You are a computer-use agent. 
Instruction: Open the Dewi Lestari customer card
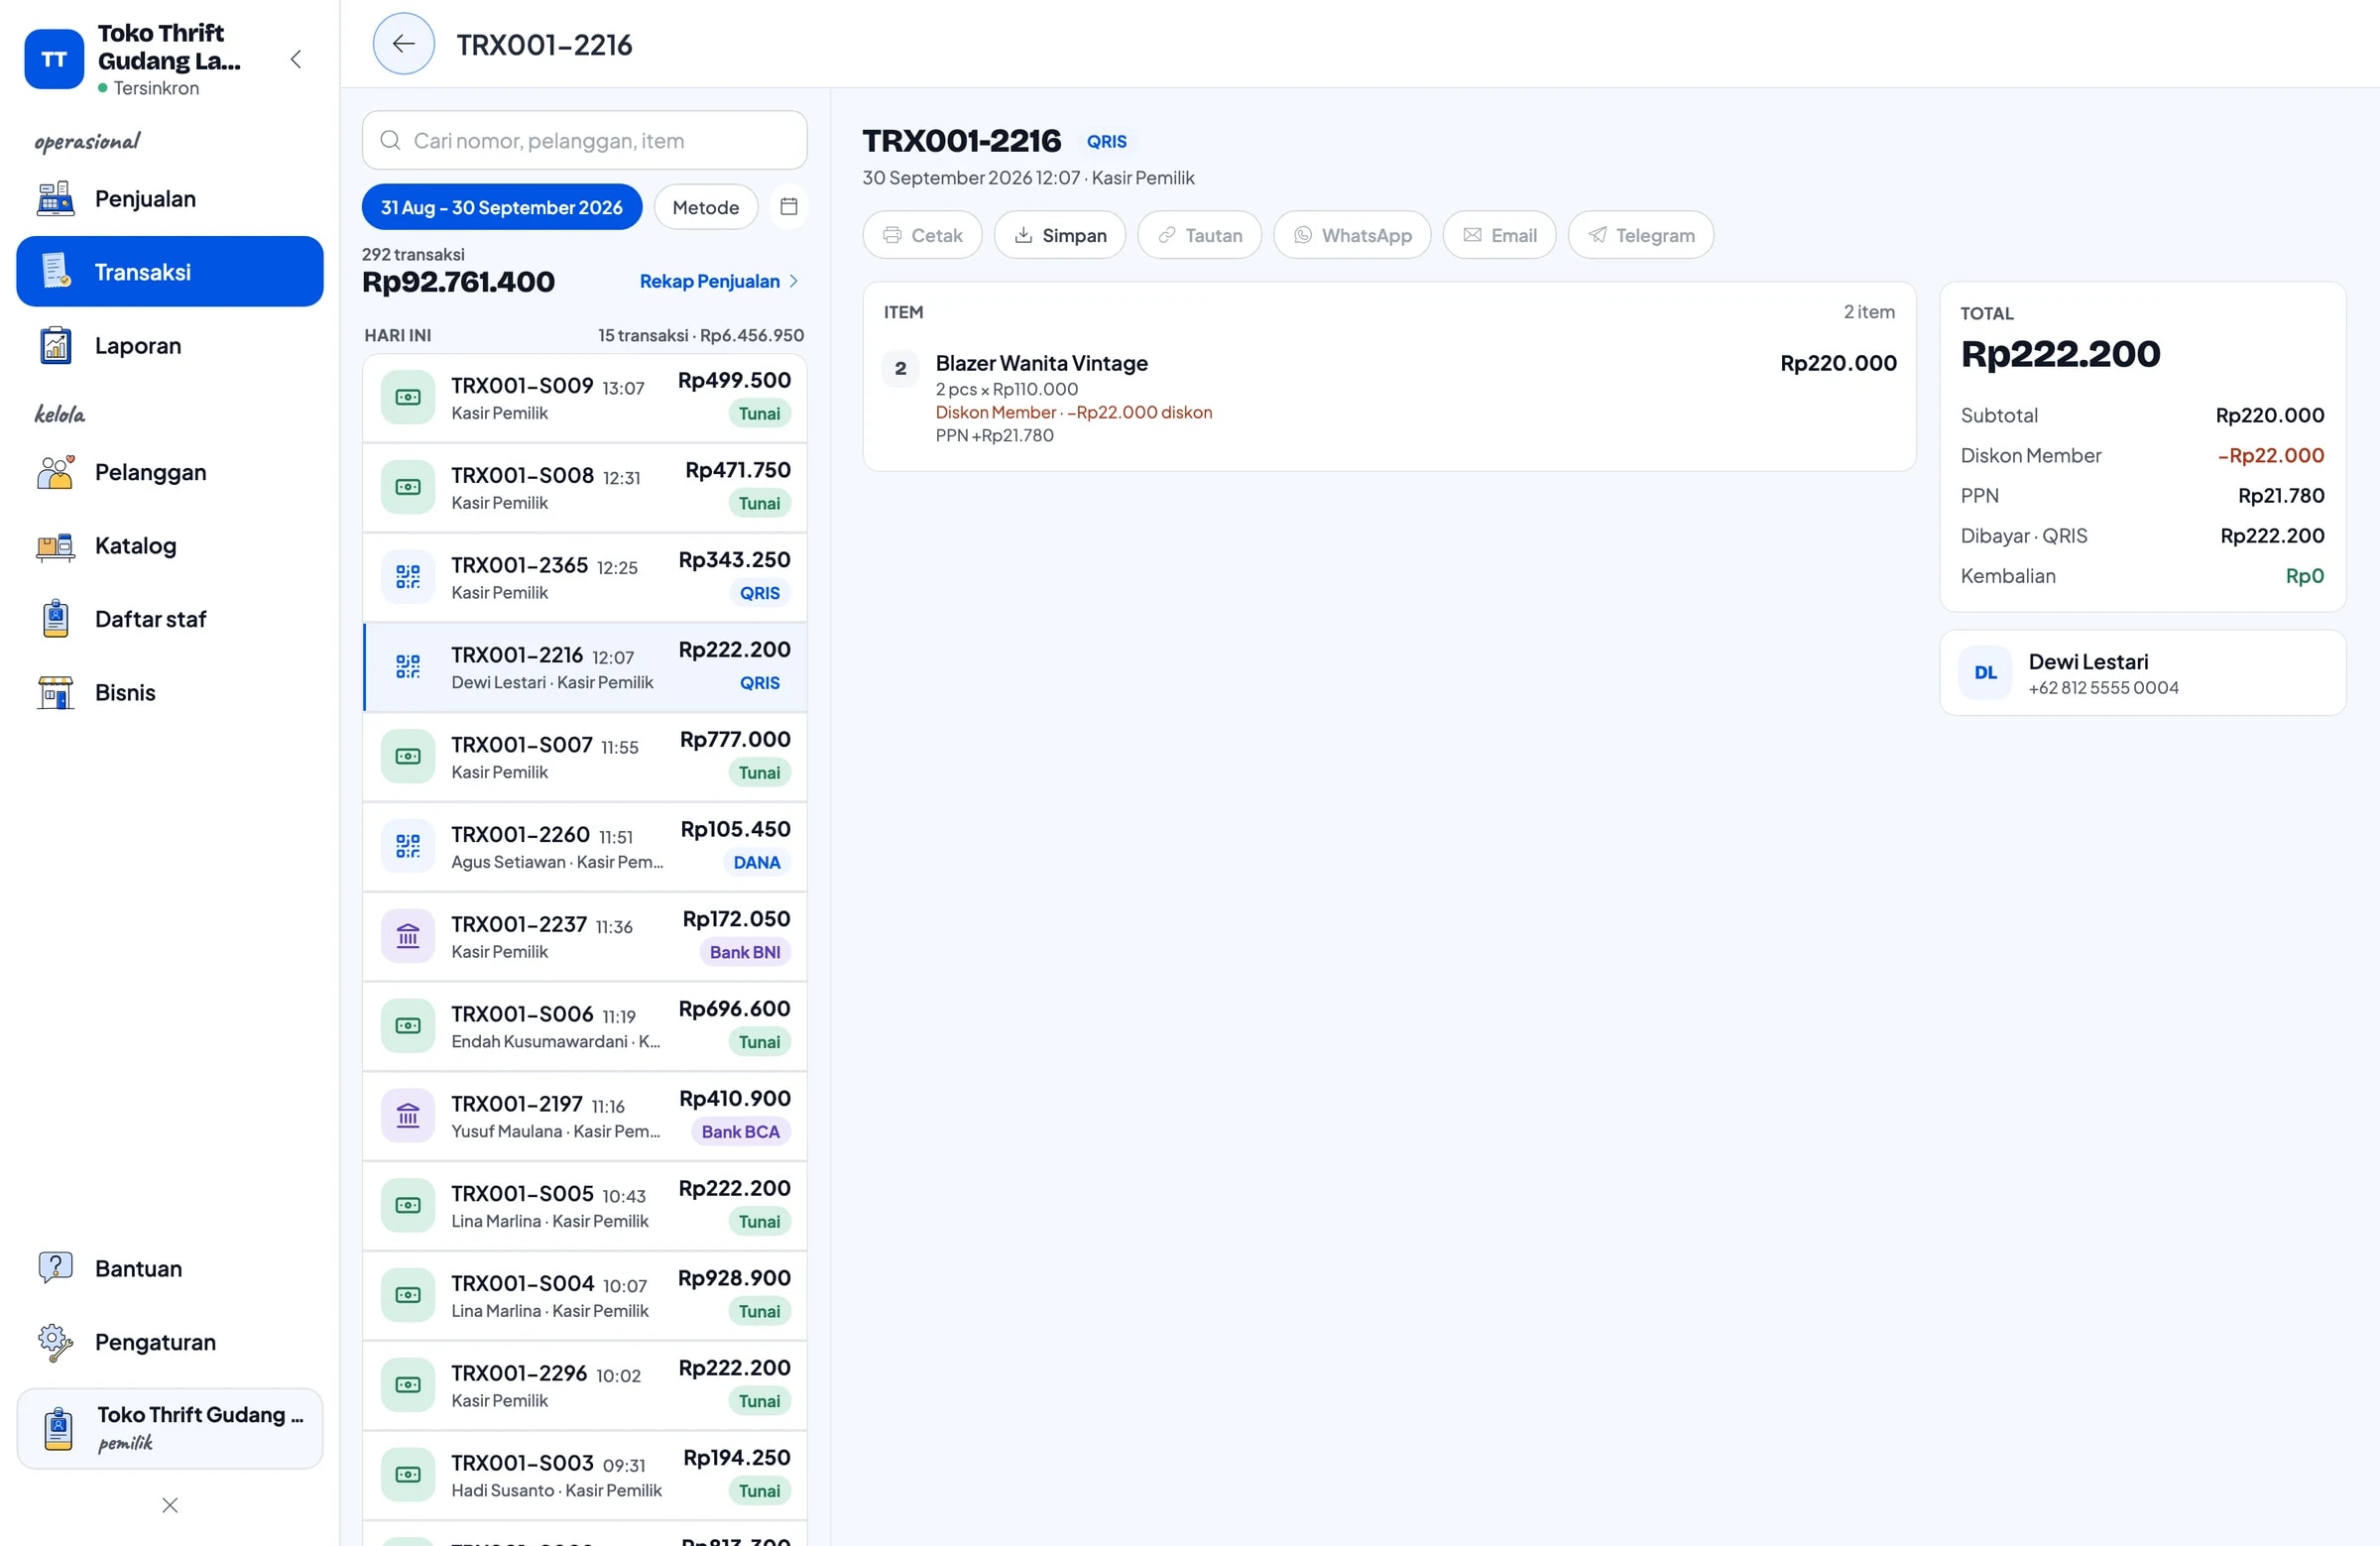2143,673
